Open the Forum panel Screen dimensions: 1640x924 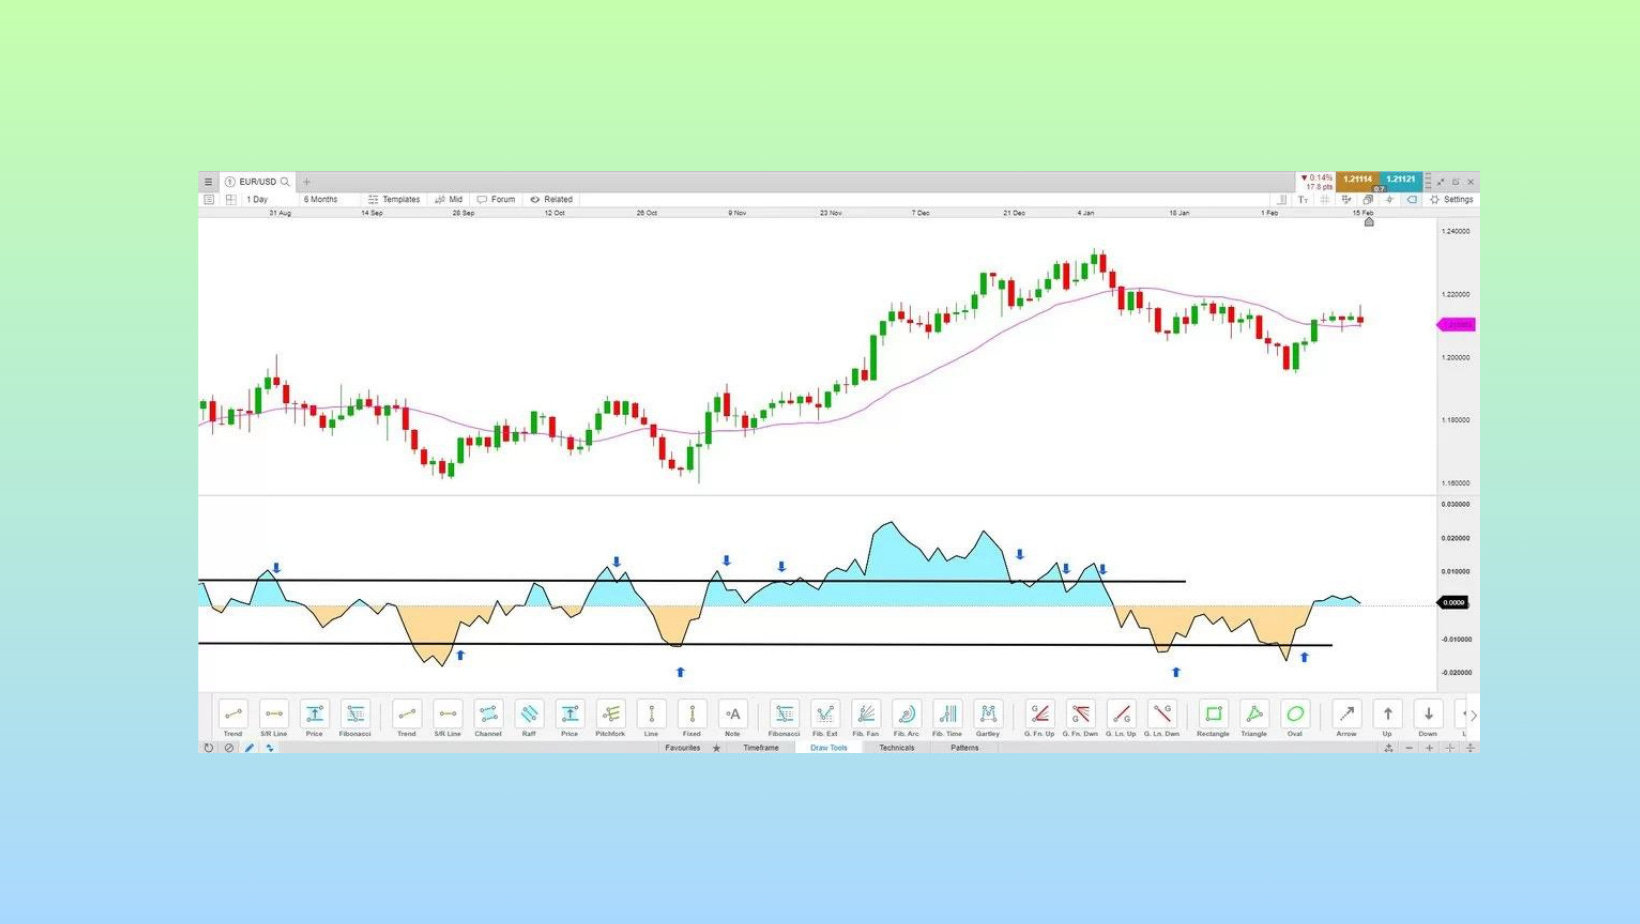(x=496, y=200)
